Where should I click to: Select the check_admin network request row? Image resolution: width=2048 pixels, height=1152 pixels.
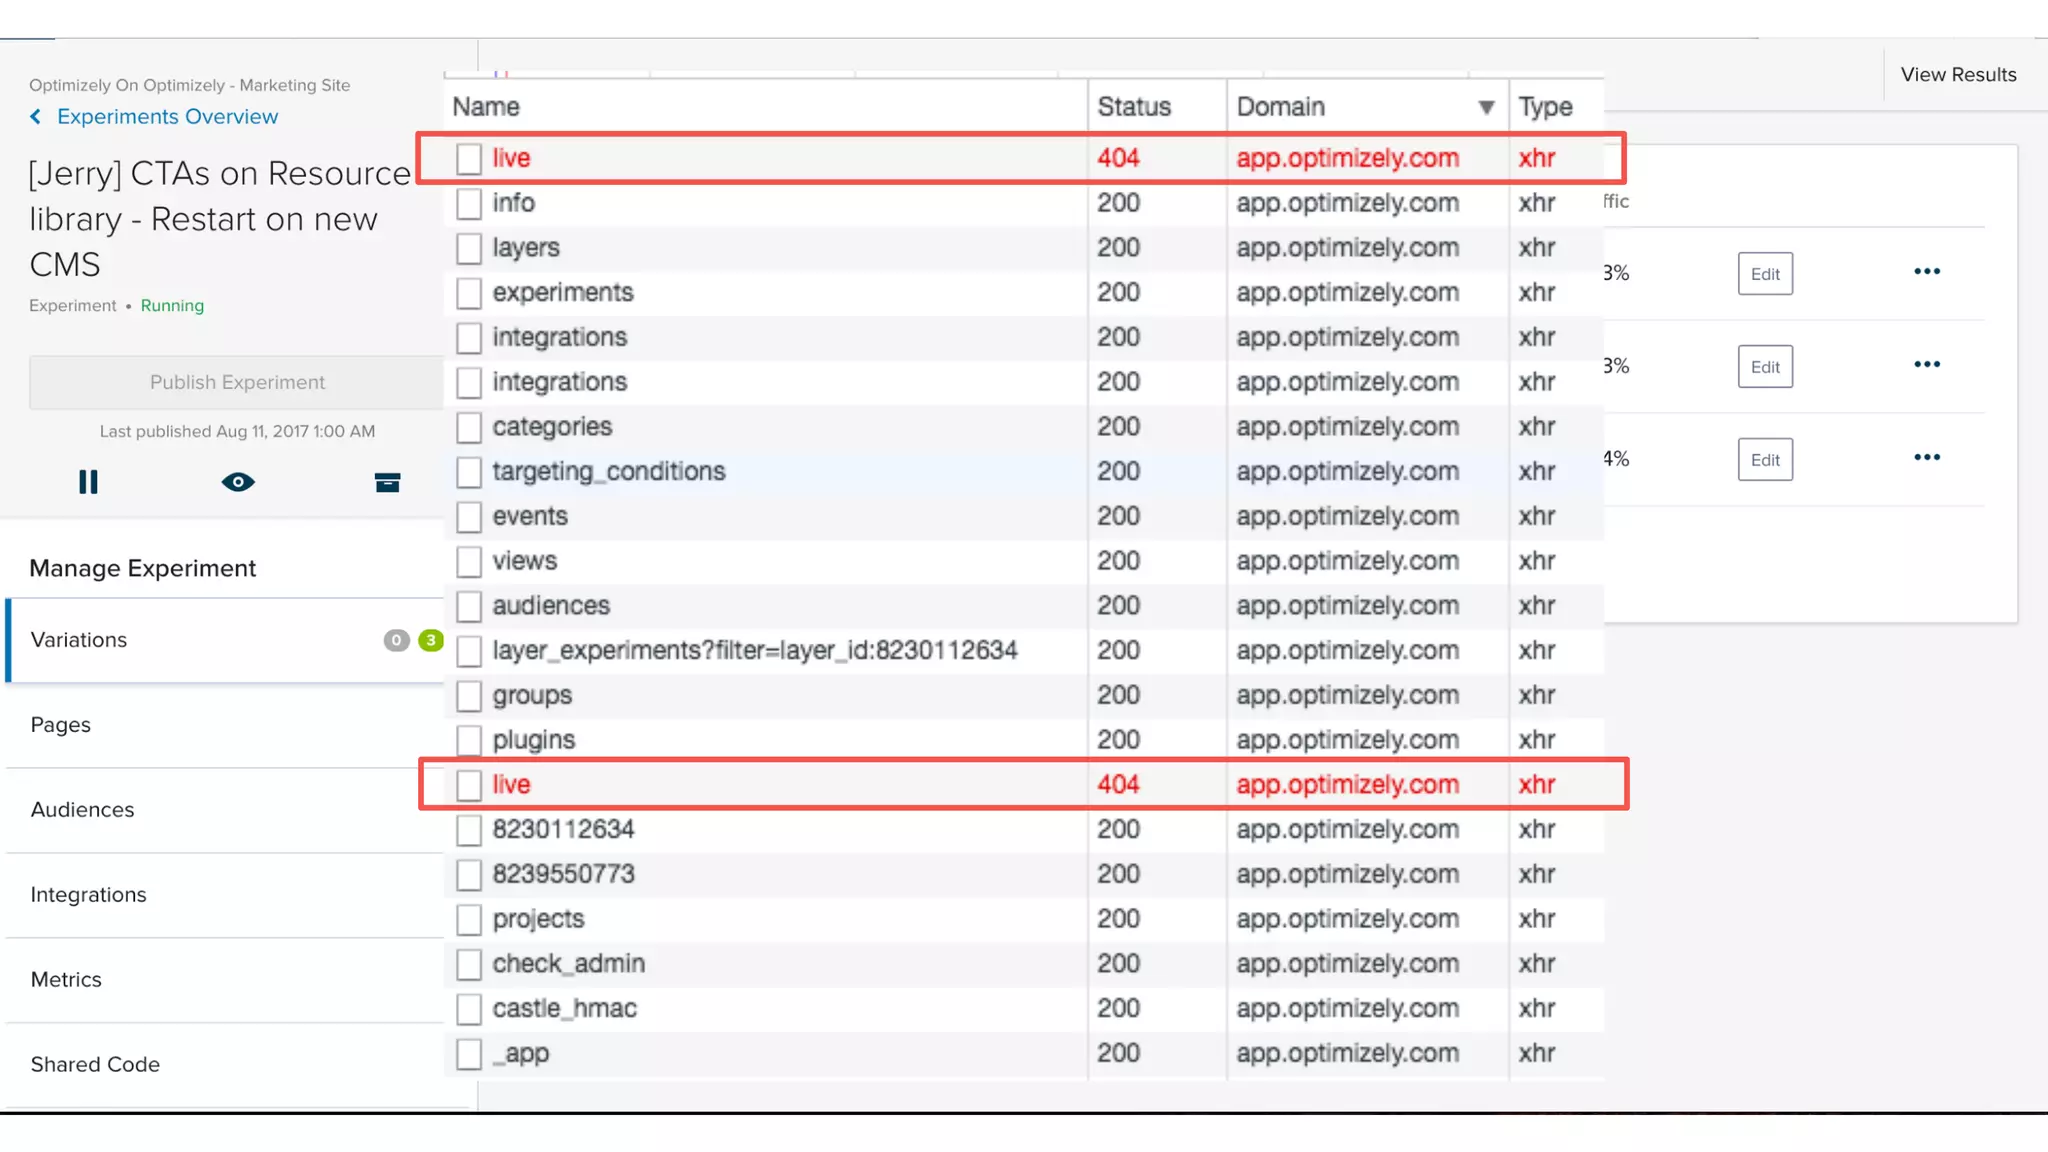[568, 964]
